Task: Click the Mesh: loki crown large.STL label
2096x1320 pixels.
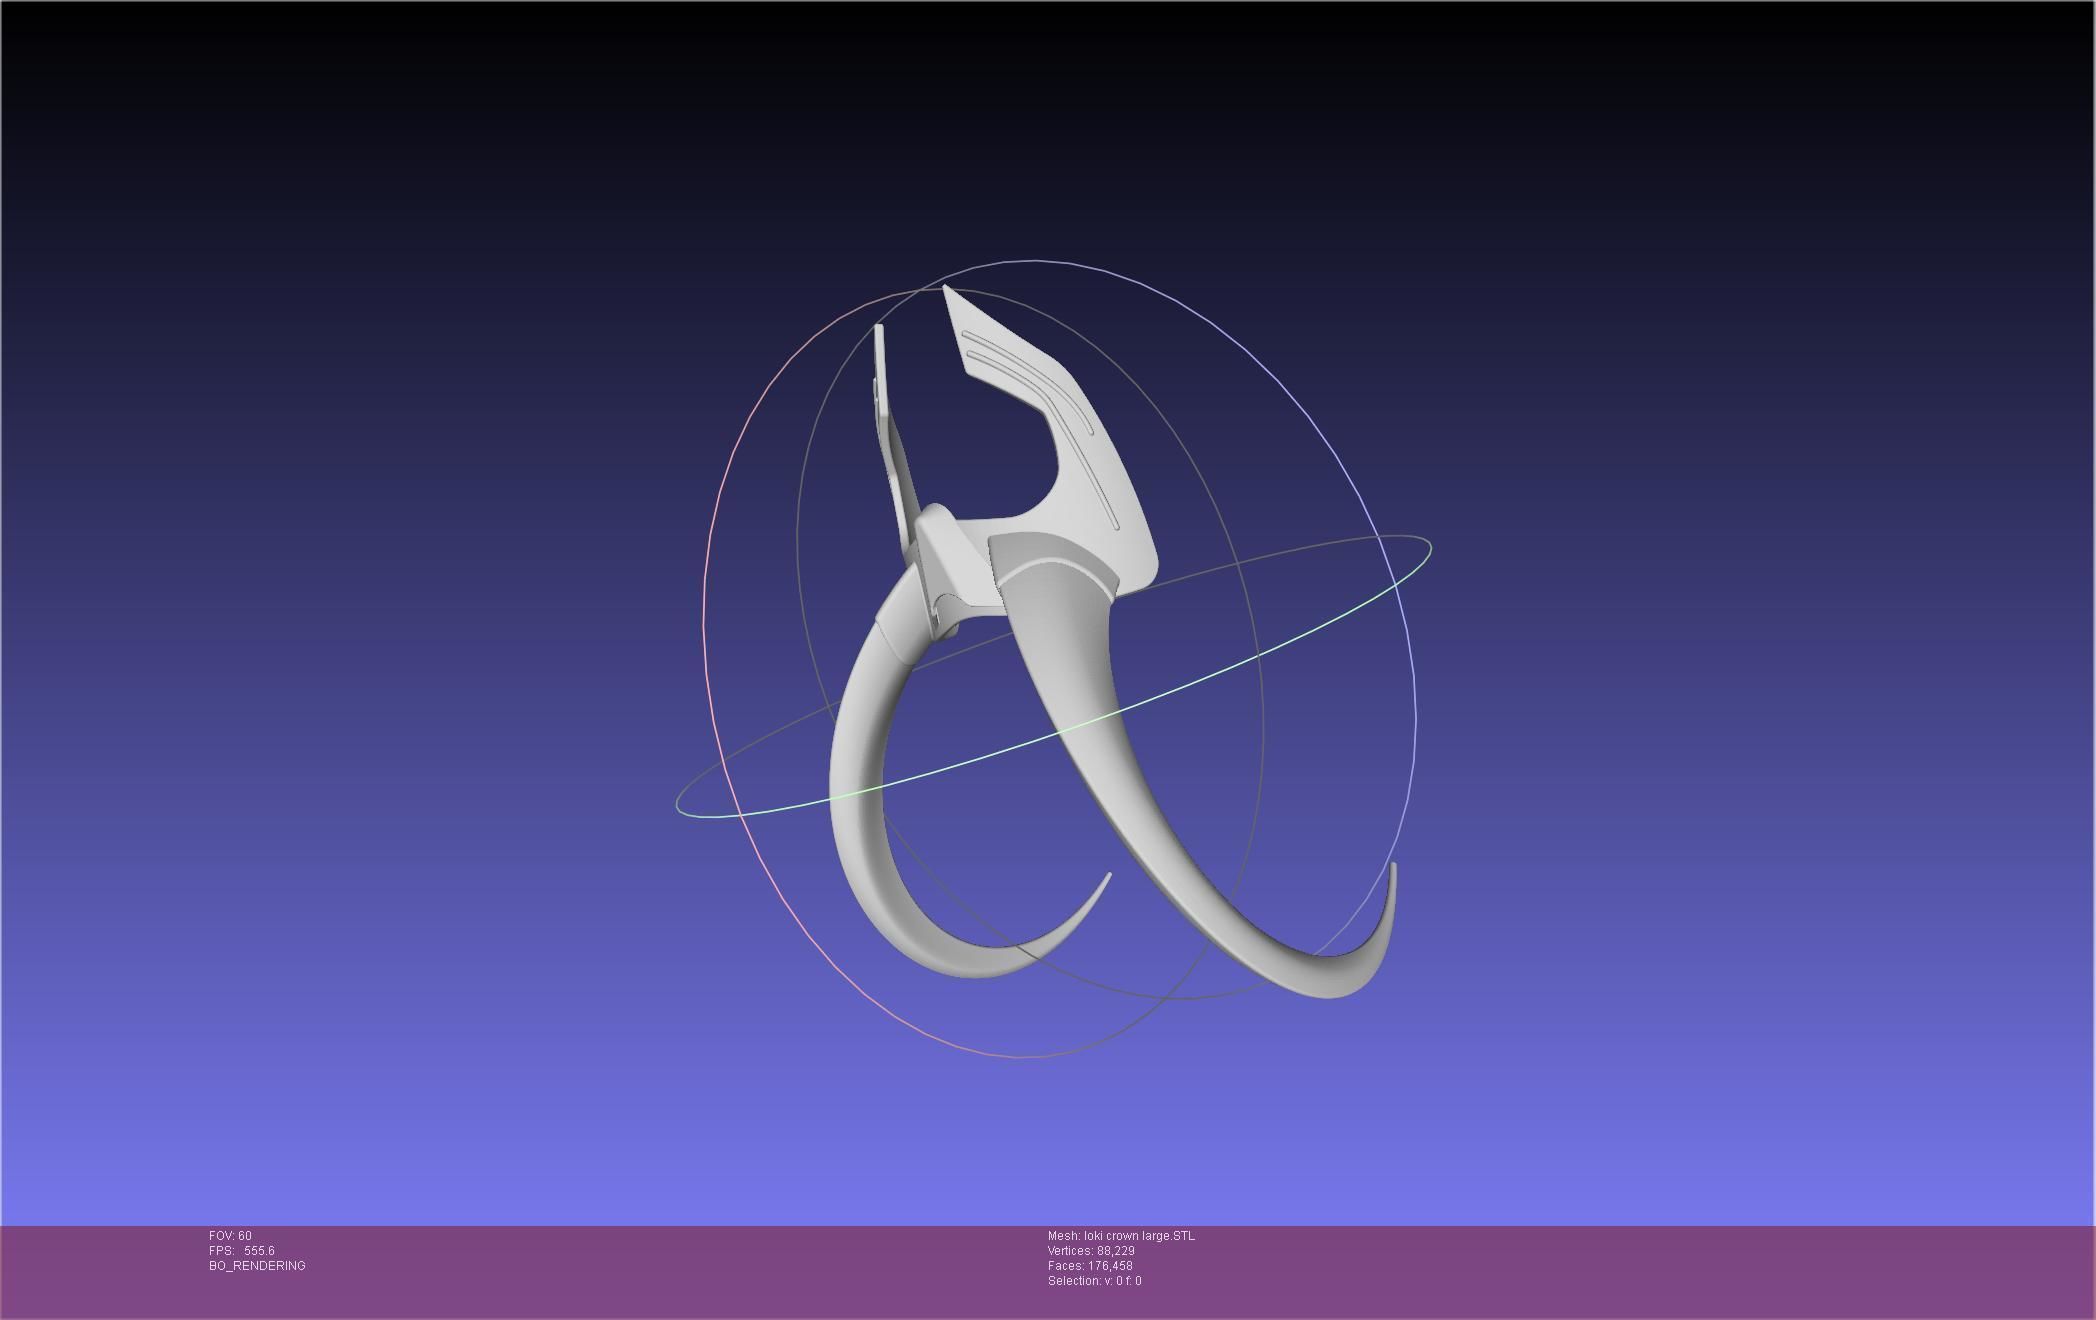Action: 1121,1236
